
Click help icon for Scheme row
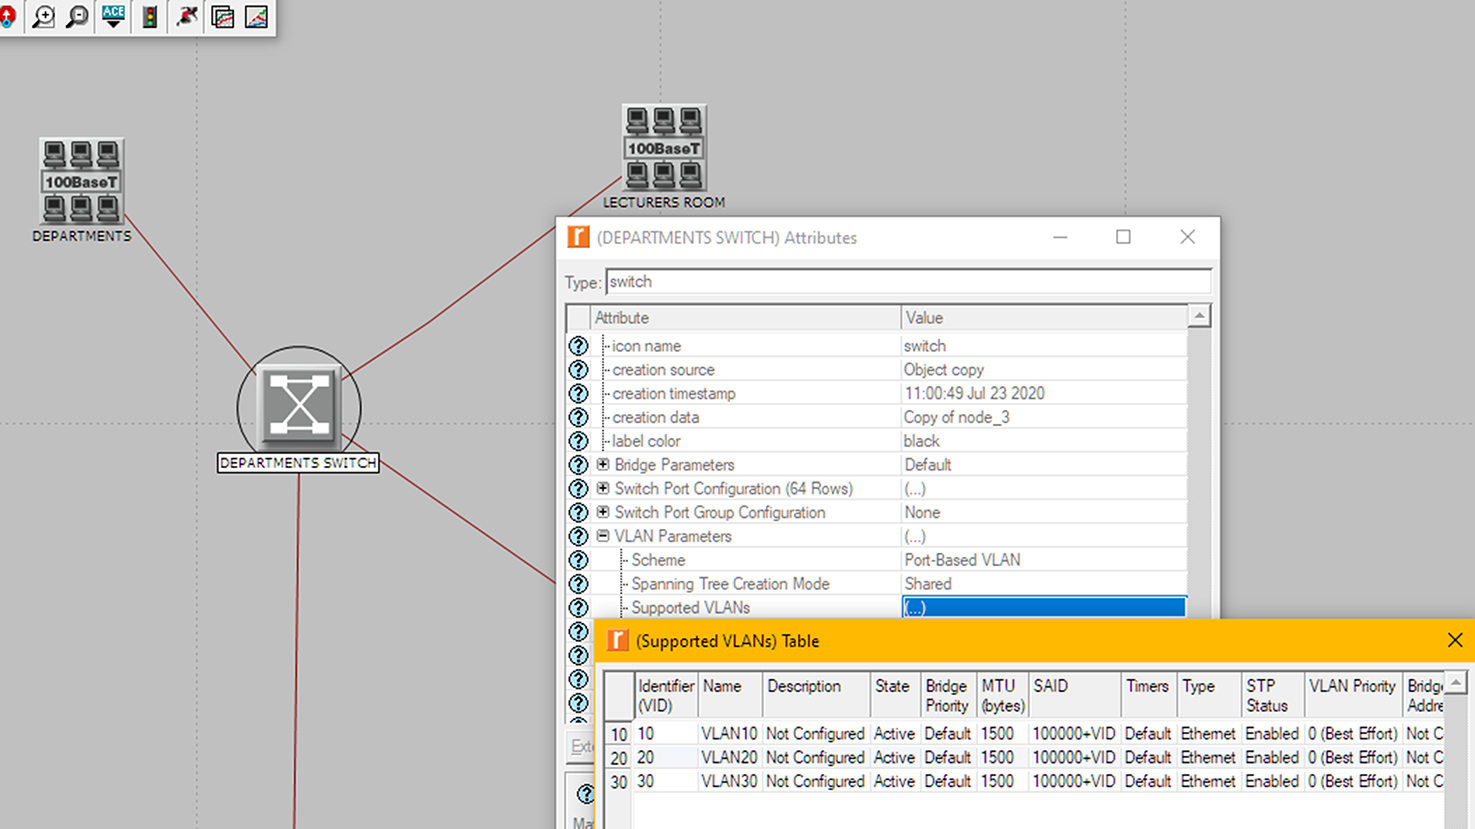(x=578, y=560)
